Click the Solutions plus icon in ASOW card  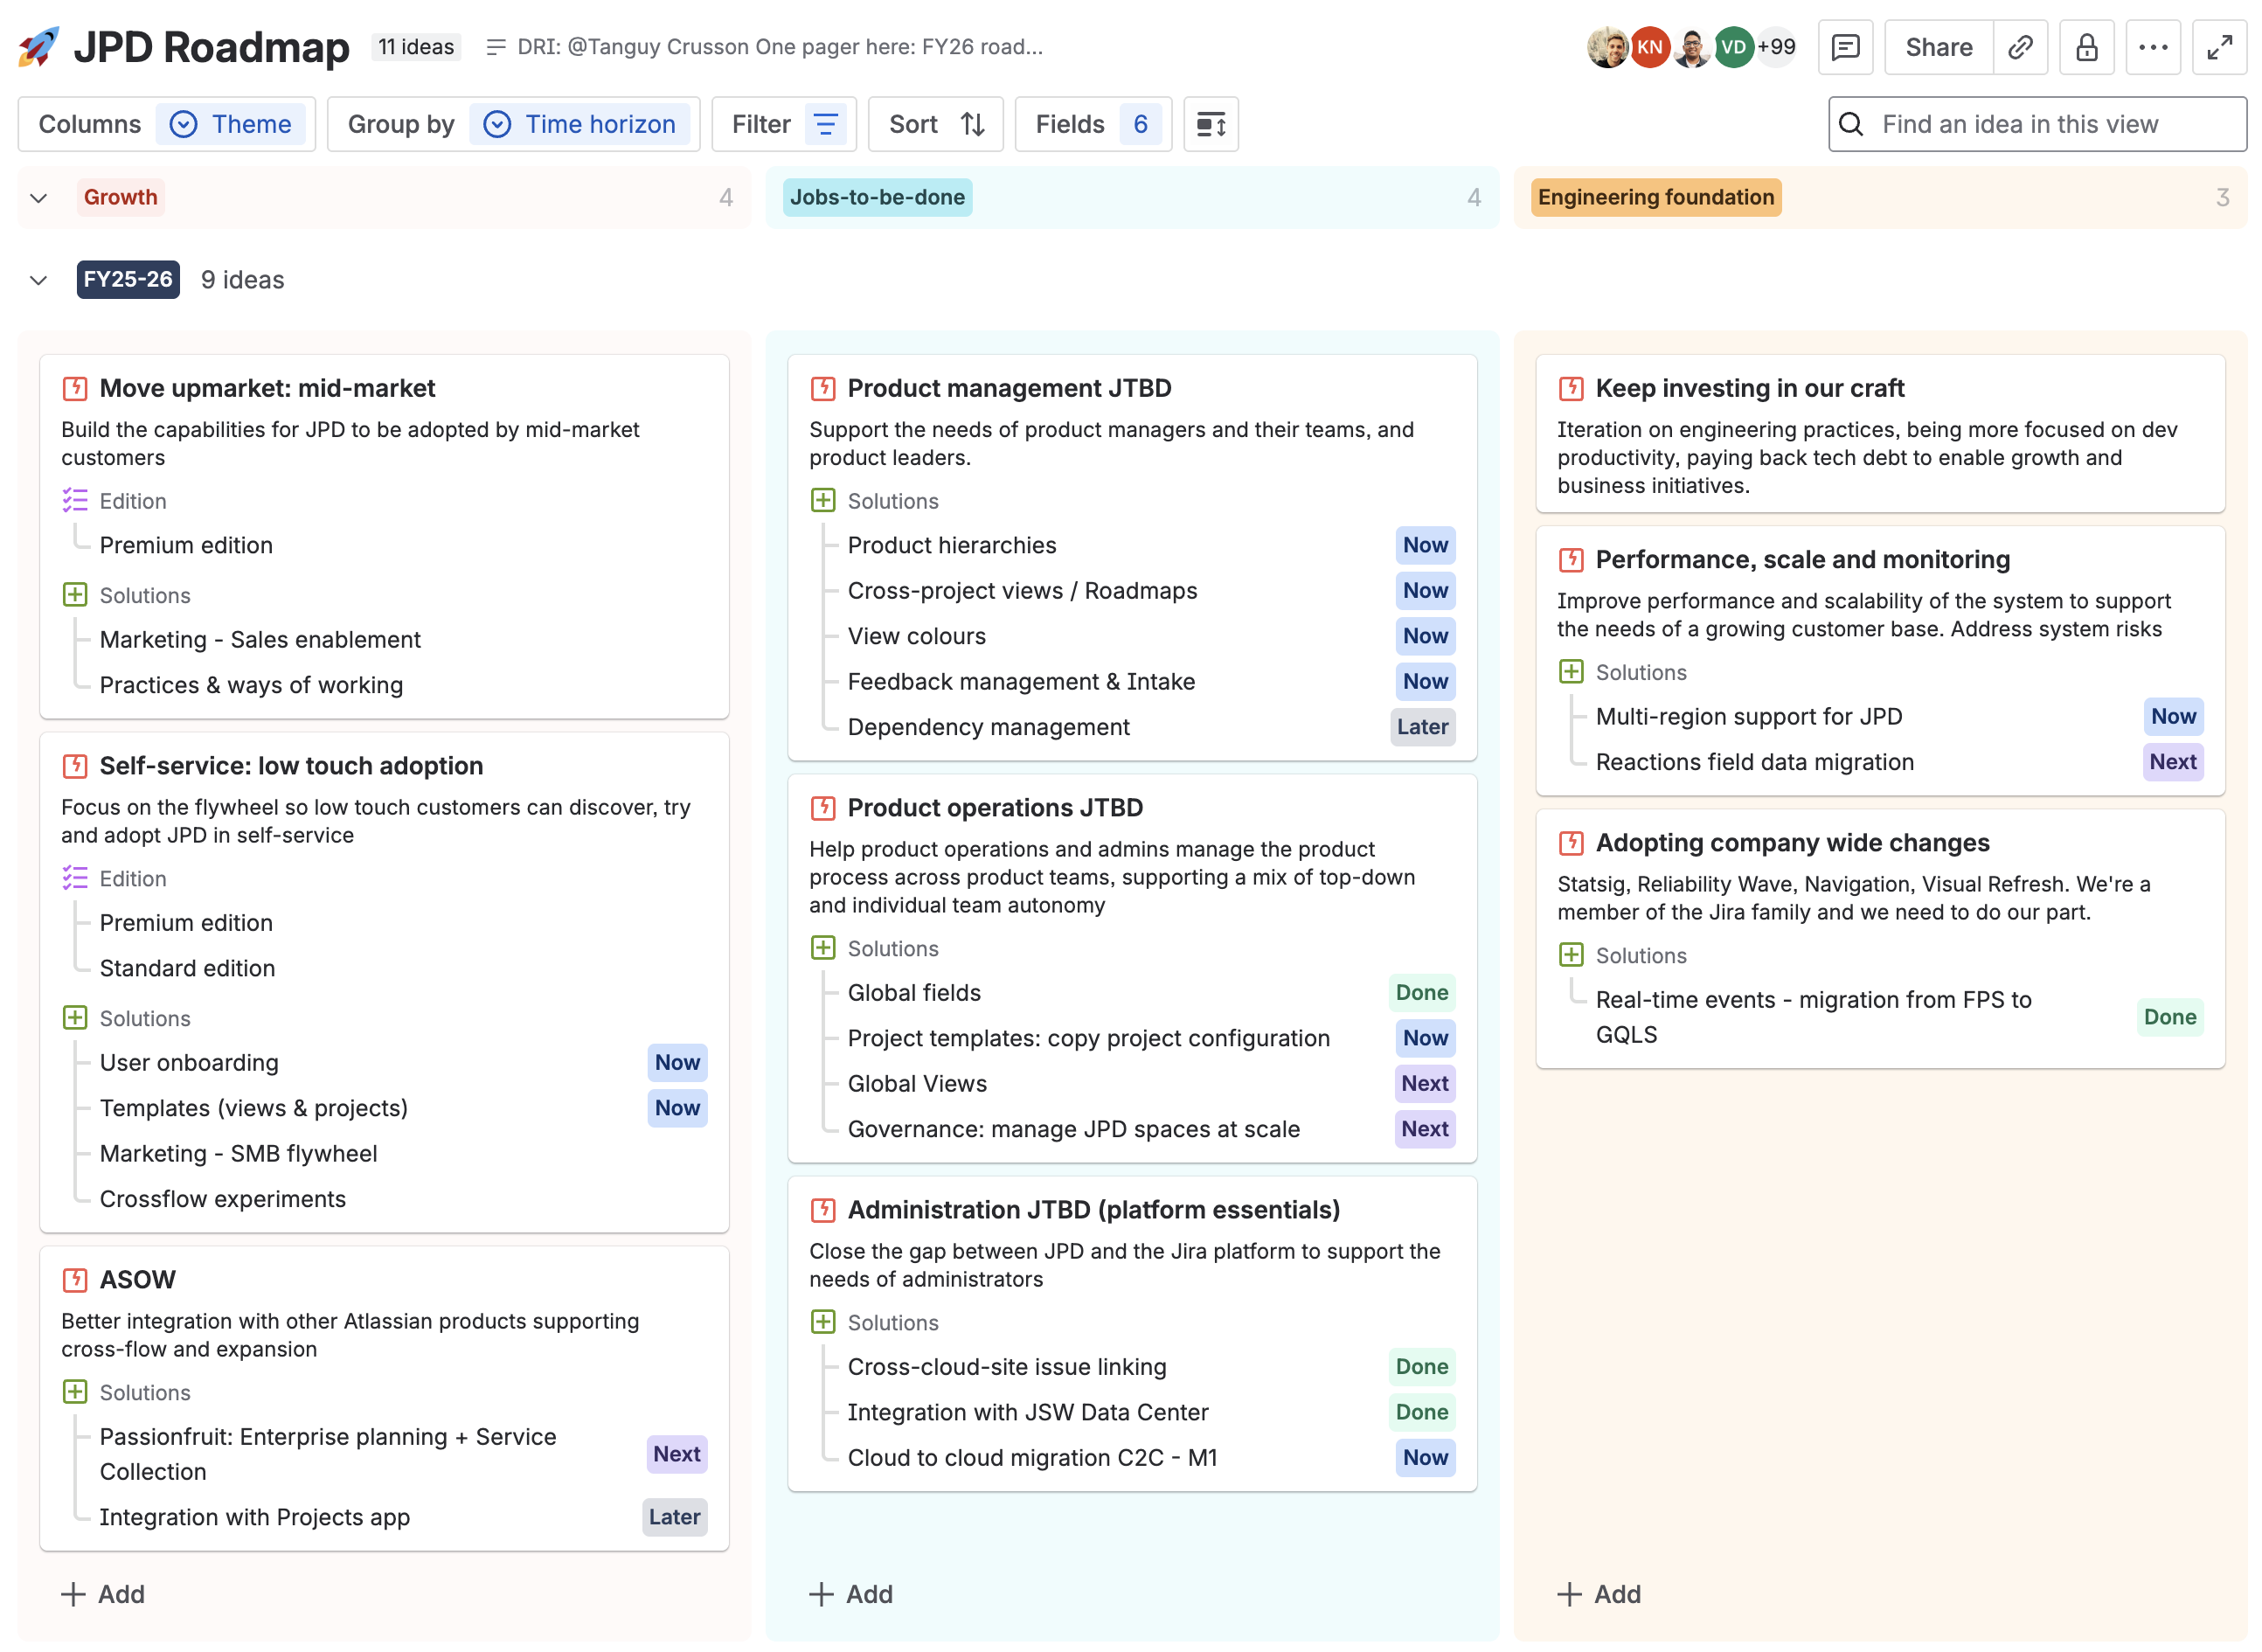[75, 1391]
